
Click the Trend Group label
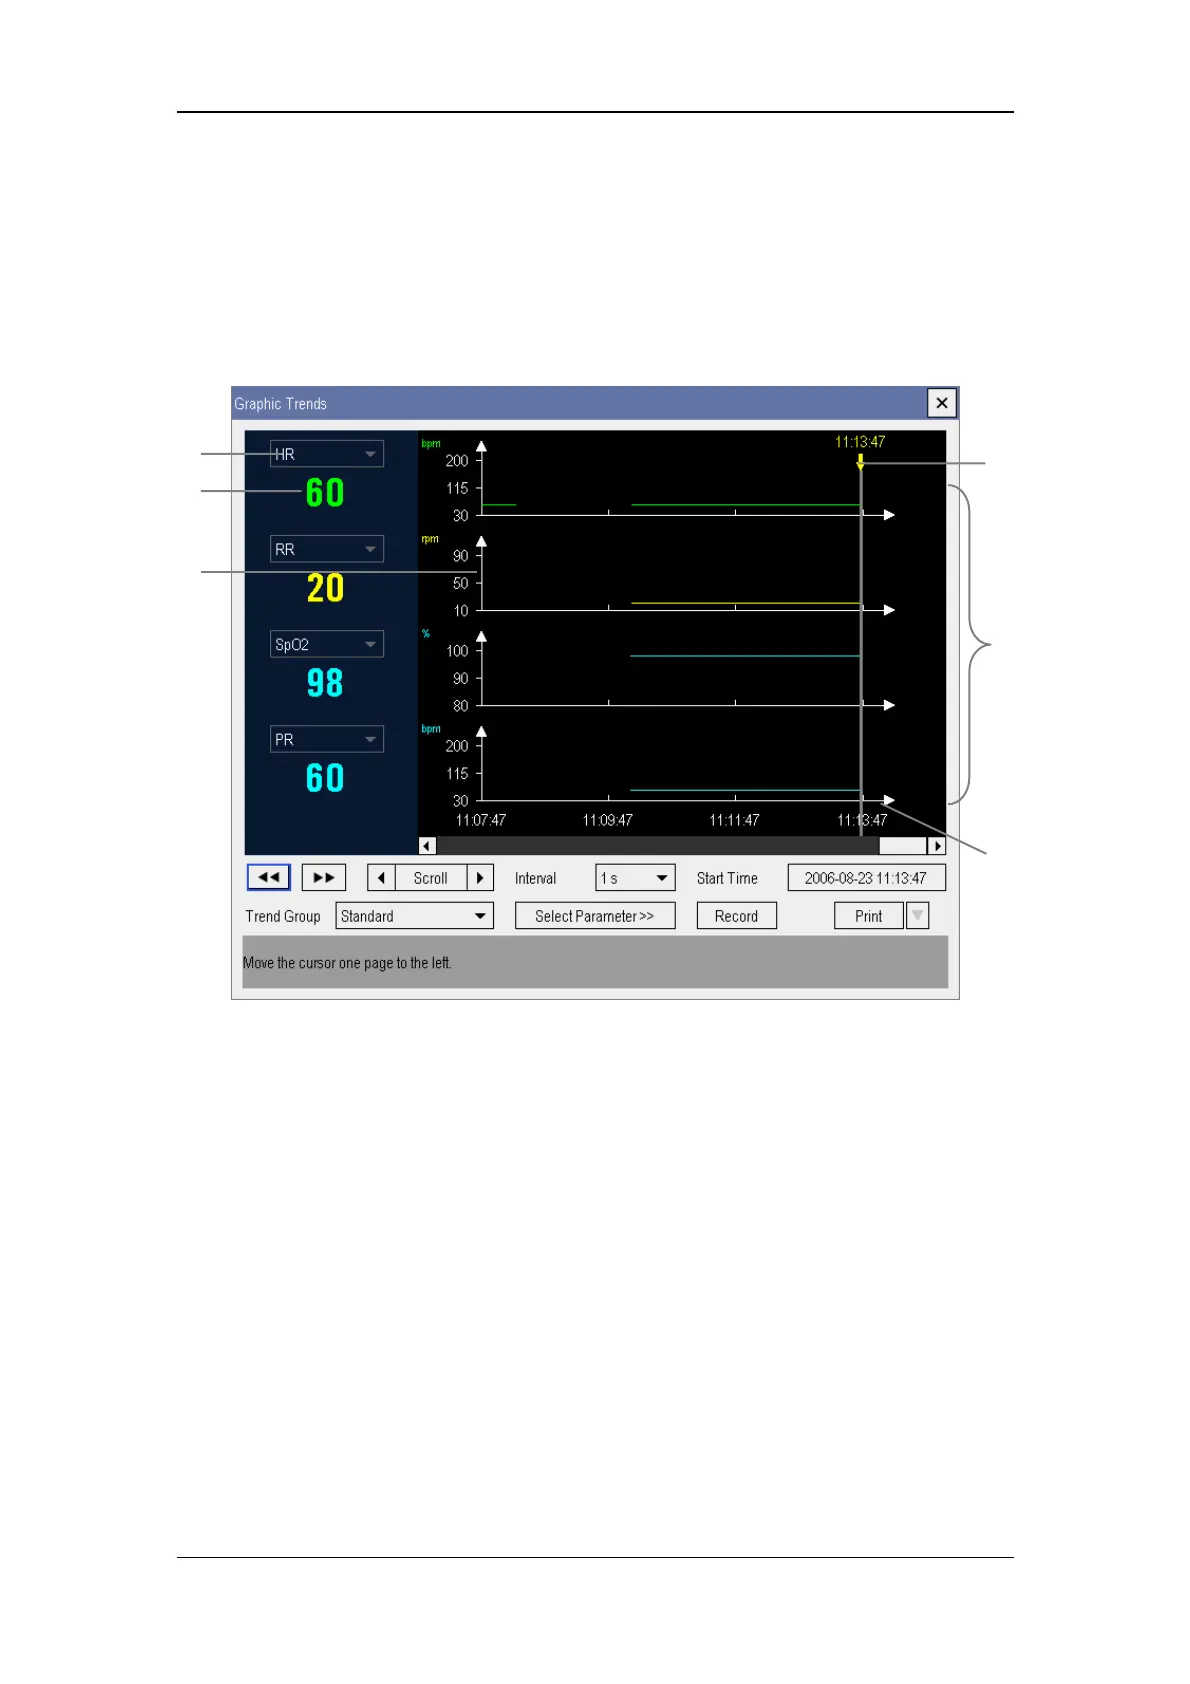tap(283, 916)
